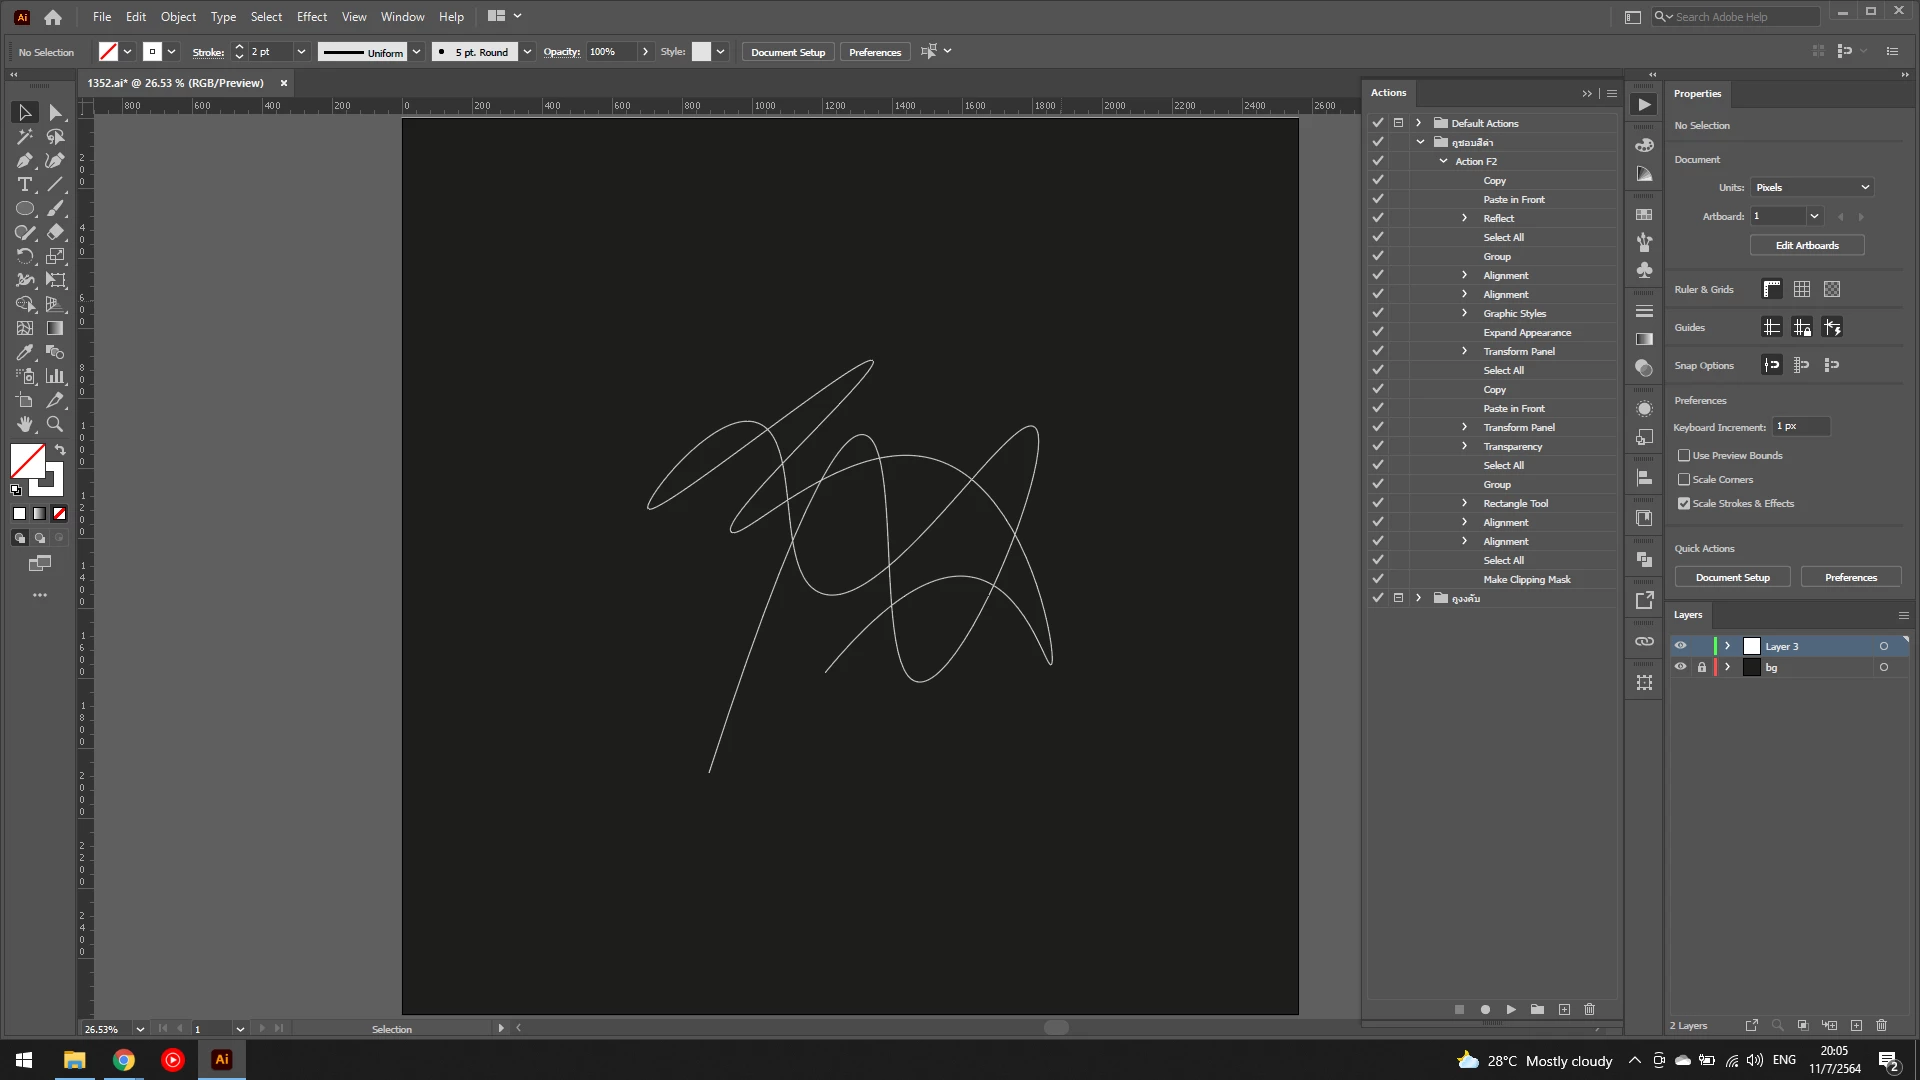1920x1080 pixels.
Task: Select the Zoom tool
Action: 55,424
